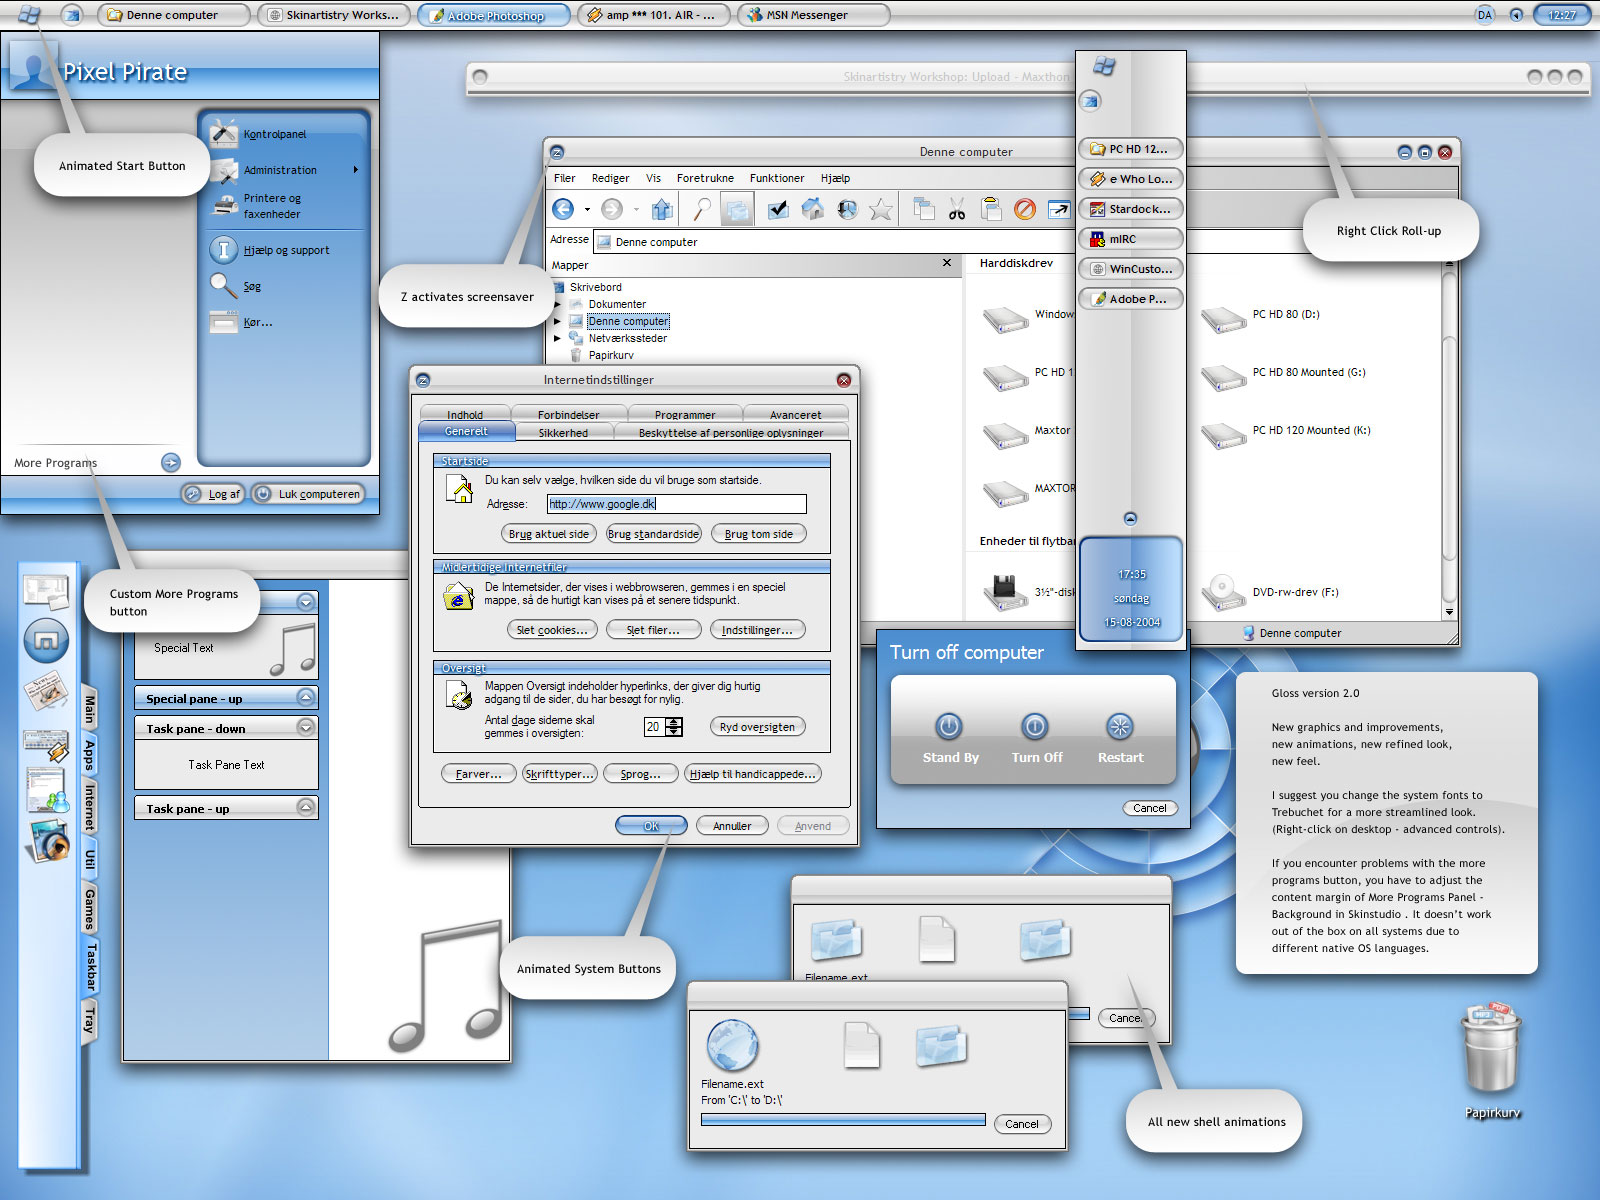
Task: Select the Games tab on left dock
Action: [89, 908]
